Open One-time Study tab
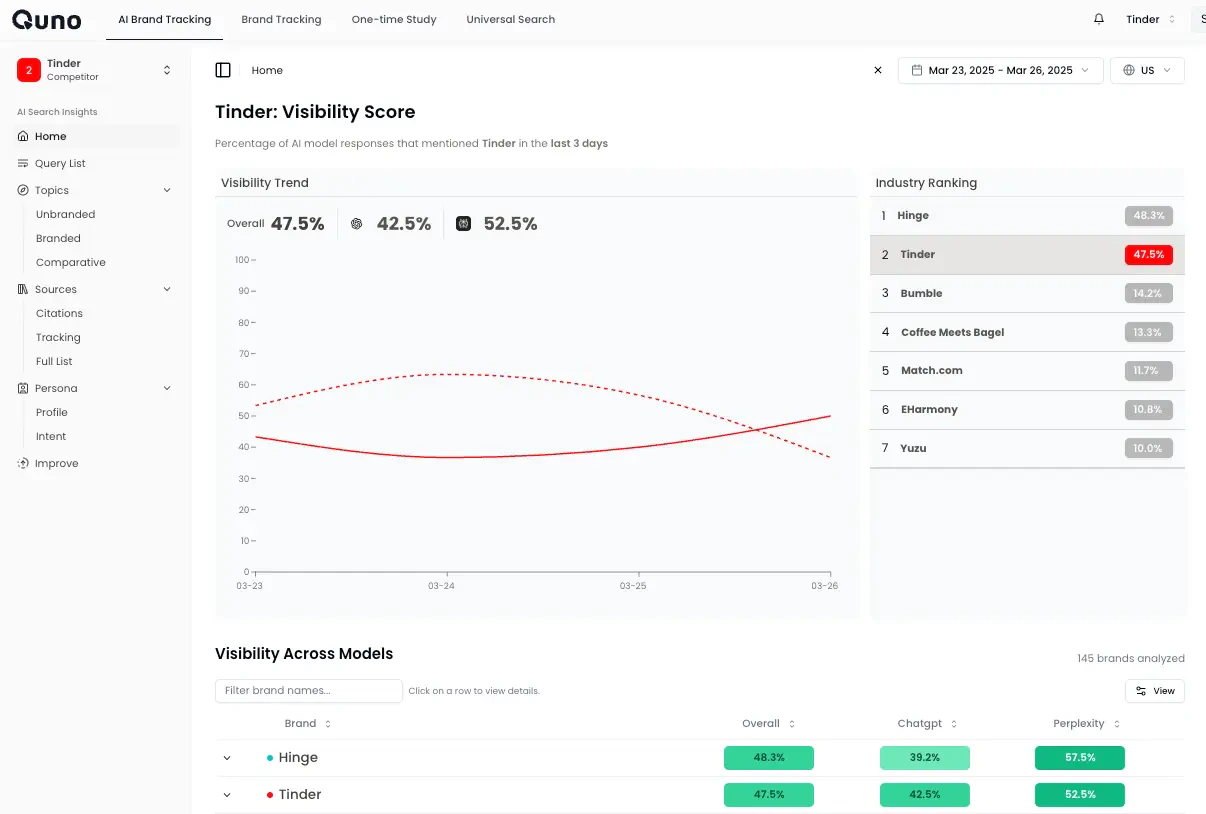 coord(394,19)
